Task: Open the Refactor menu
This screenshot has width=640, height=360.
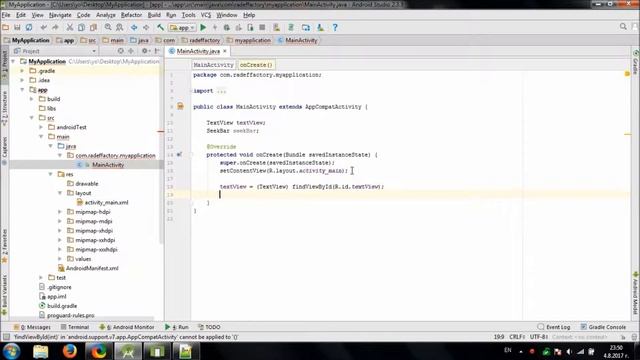Action: coord(131,15)
